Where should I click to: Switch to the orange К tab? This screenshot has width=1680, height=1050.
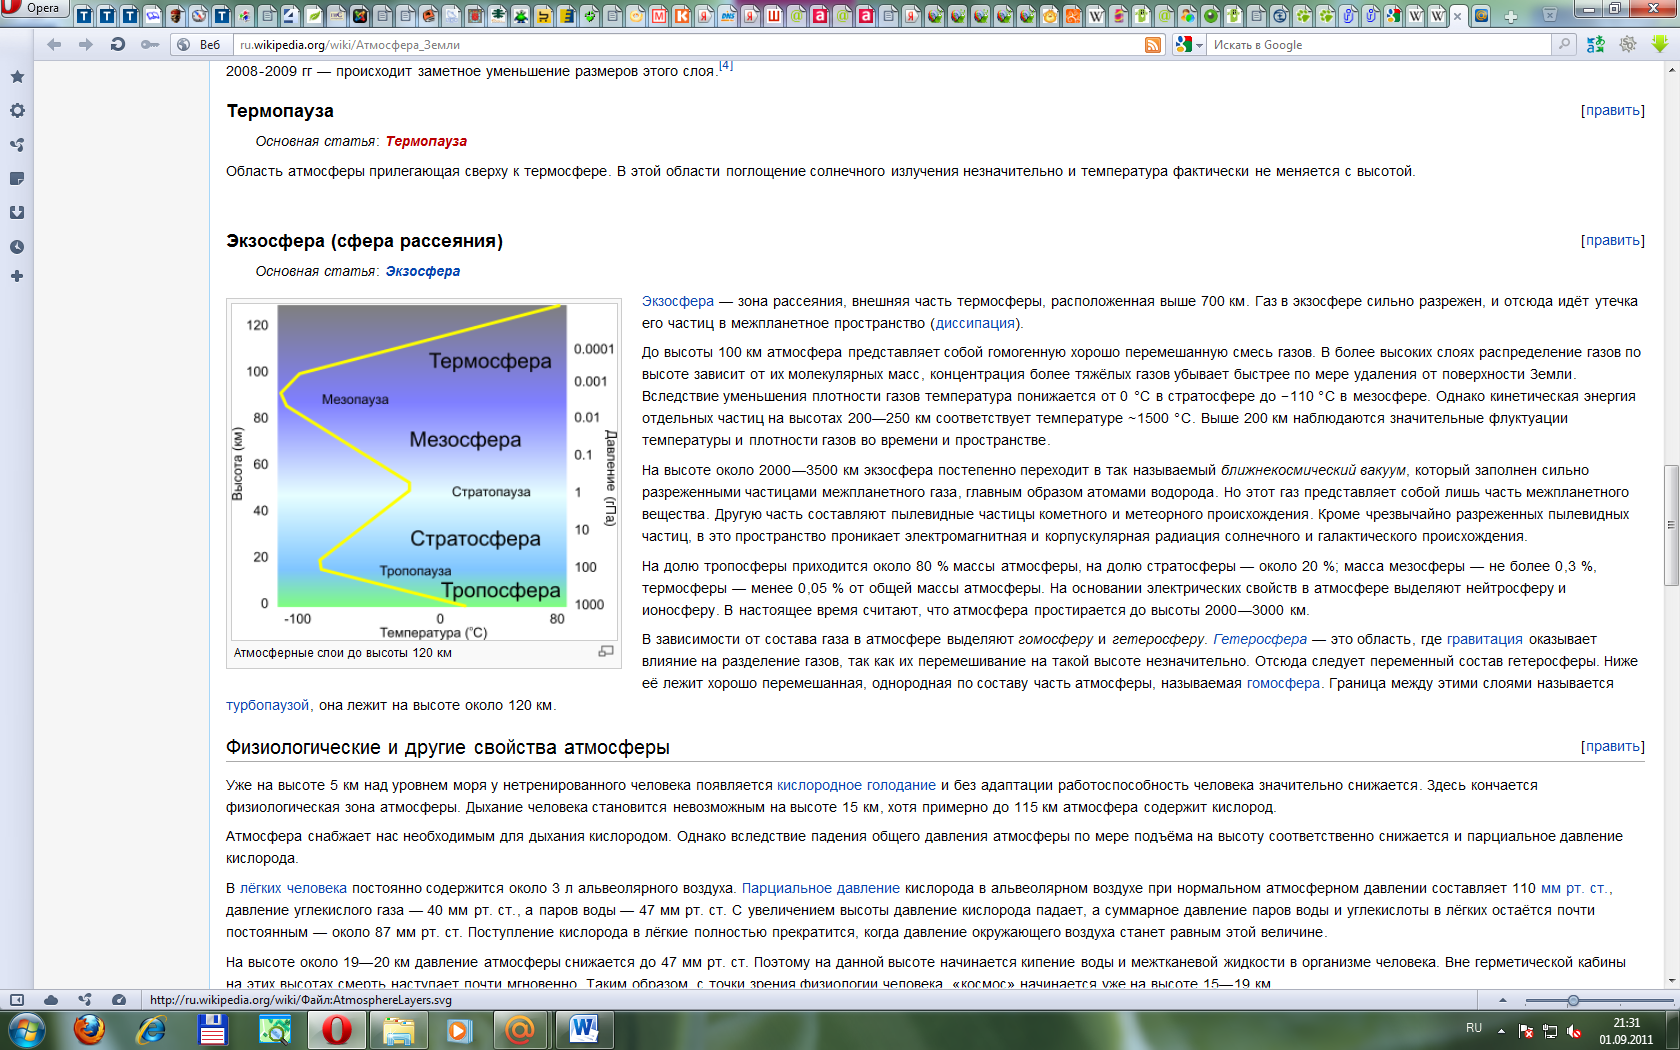click(x=682, y=16)
